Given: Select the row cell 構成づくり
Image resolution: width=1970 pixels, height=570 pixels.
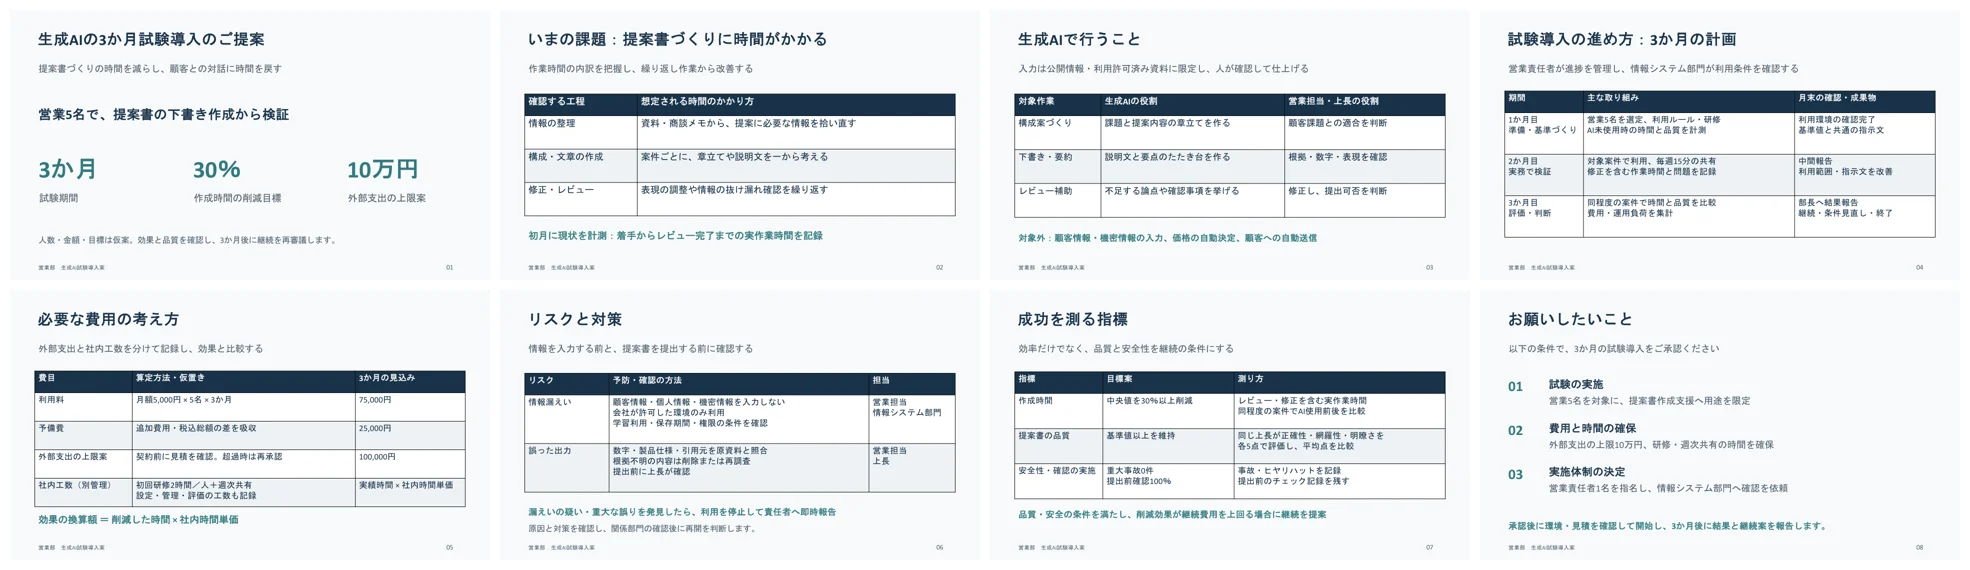Looking at the screenshot, I should [x=1058, y=132].
